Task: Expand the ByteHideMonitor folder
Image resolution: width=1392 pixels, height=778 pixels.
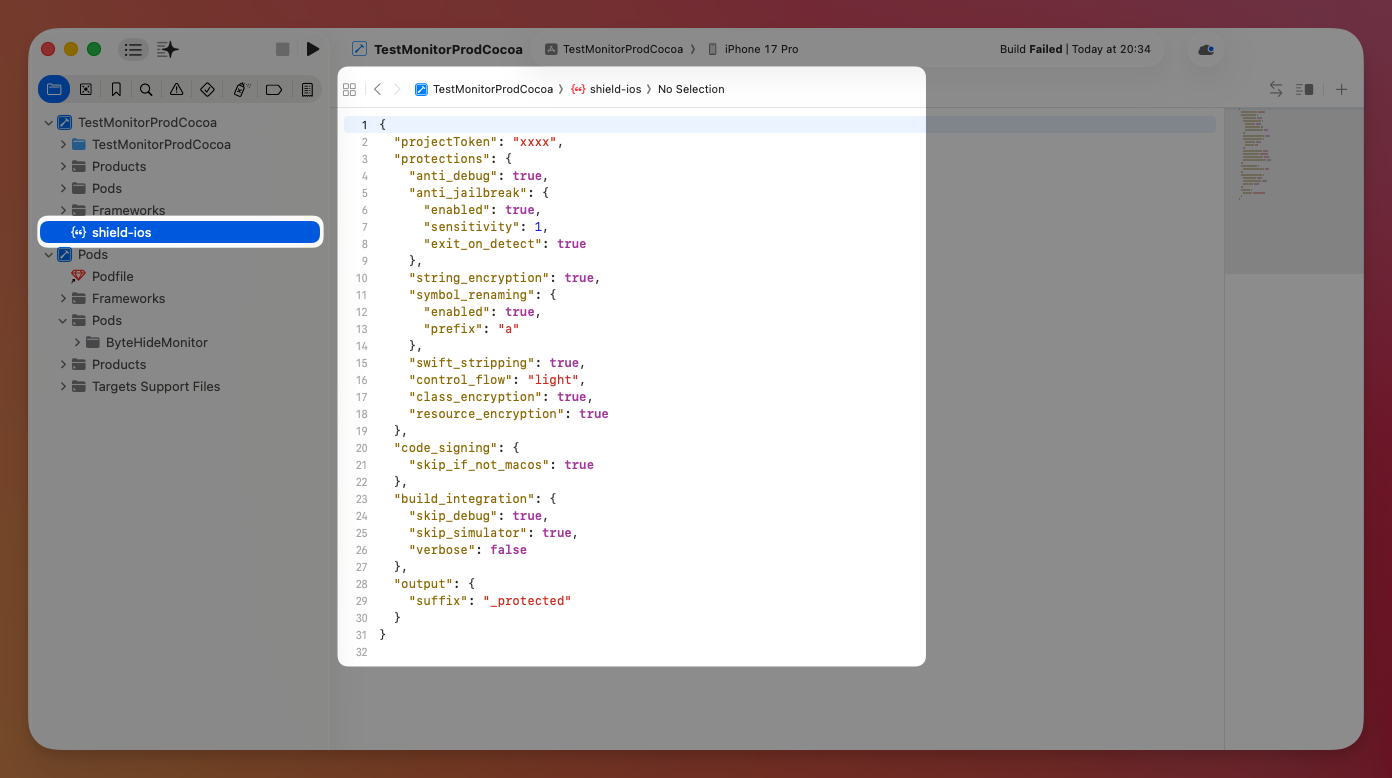Action: click(77, 343)
